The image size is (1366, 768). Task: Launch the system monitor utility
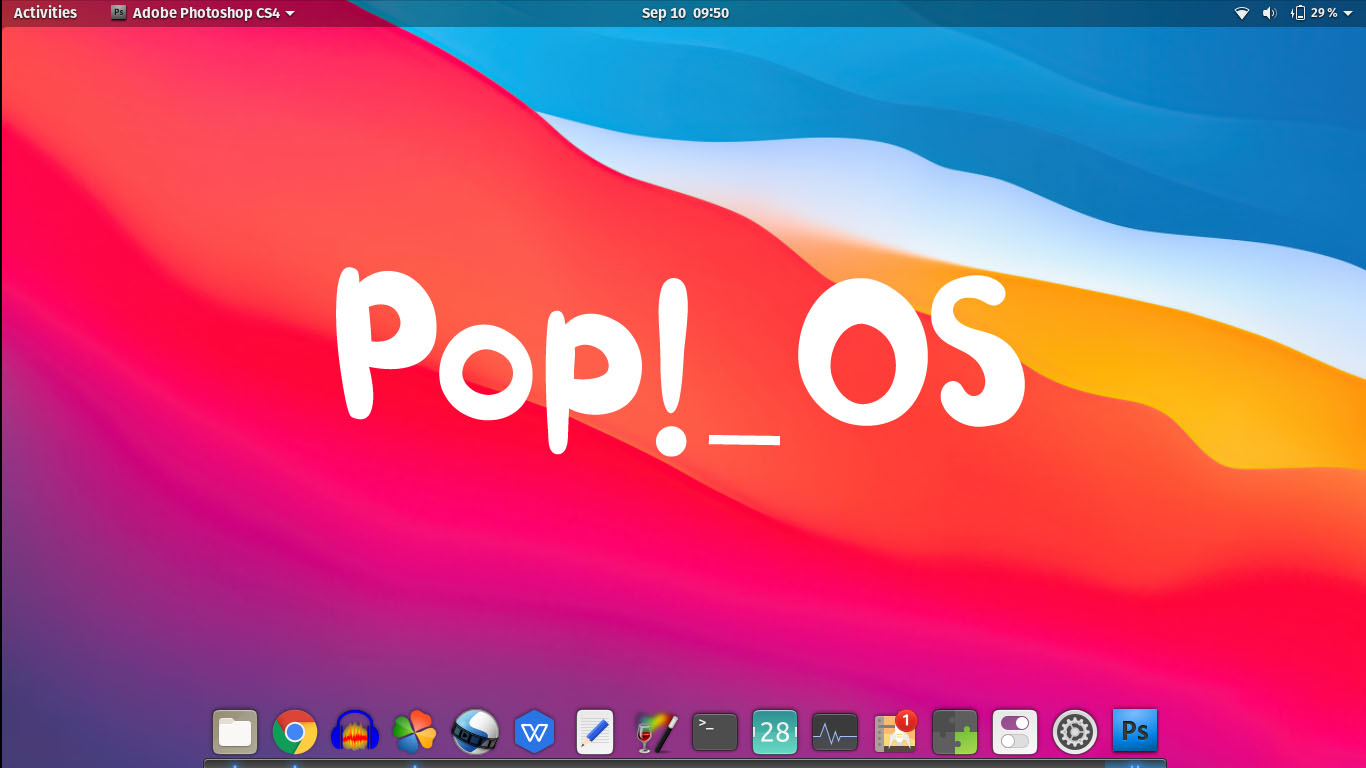pyautogui.click(x=835, y=731)
